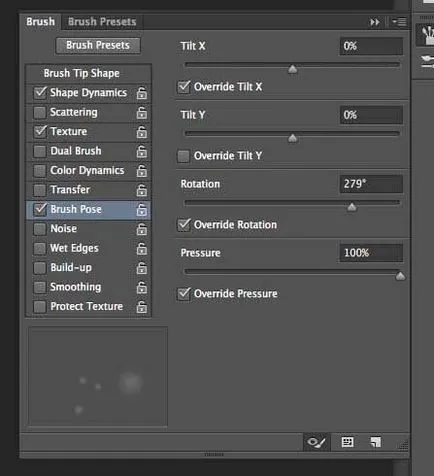Toggle the lock icon beside Protect Texture
This screenshot has width=434, height=476.
click(142, 307)
